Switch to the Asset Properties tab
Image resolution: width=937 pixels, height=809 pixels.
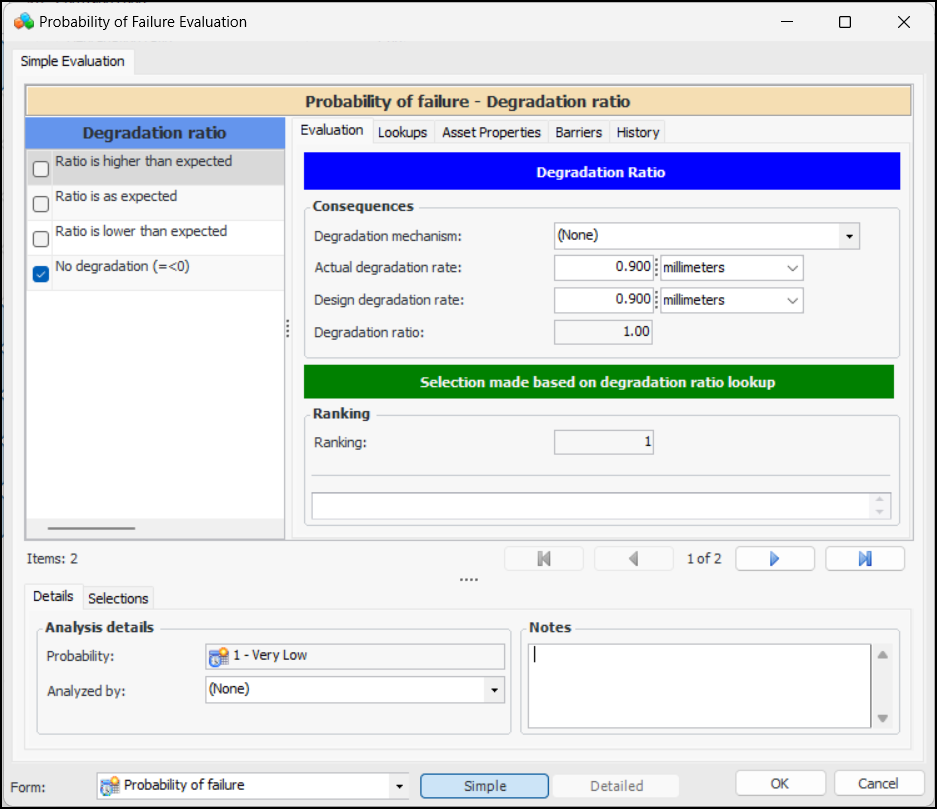click(491, 132)
